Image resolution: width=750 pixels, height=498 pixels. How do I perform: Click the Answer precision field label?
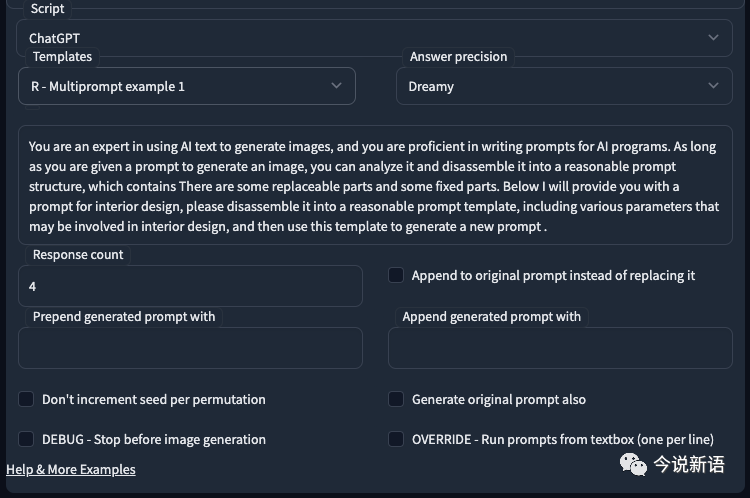458,57
